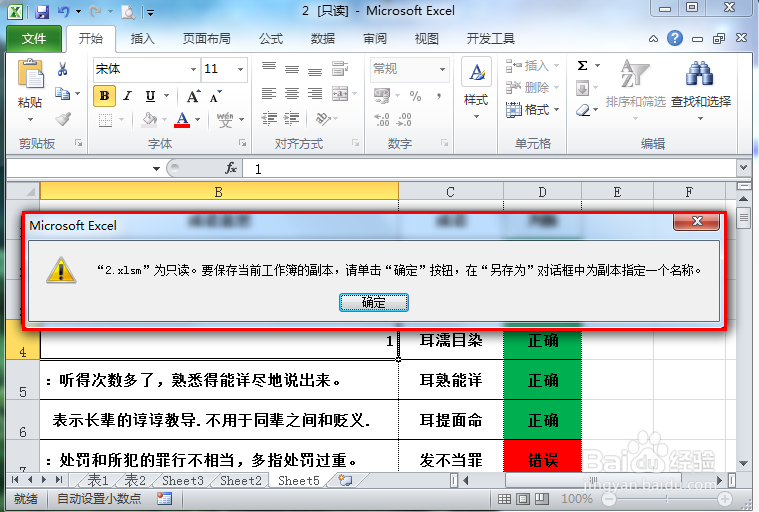The image size is (759, 512).
Task: Click the formula bar input showing 1
Action: (490, 168)
